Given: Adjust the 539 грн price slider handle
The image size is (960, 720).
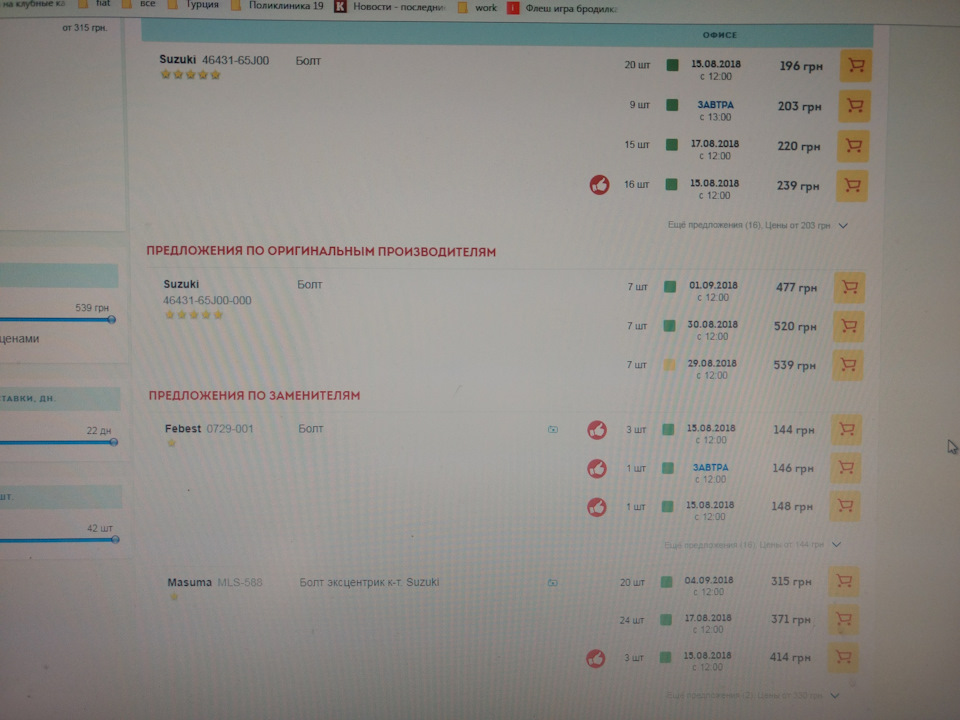Looking at the screenshot, I should pyautogui.click(x=111, y=319).
